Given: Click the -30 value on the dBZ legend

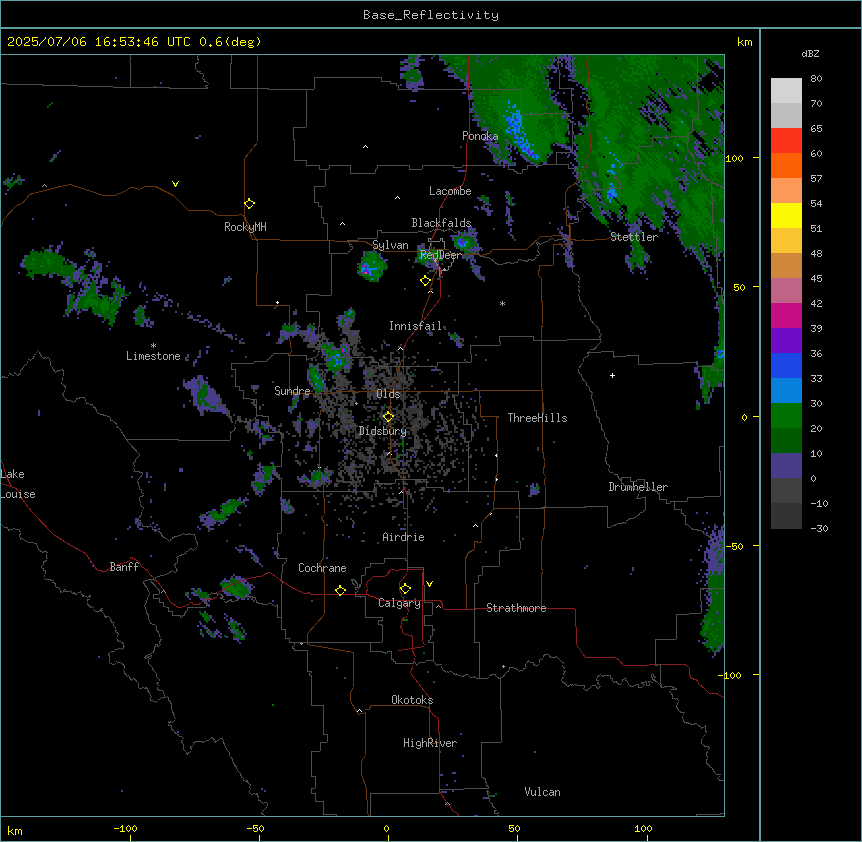Looking at the screenshot, I should (819, 528).
